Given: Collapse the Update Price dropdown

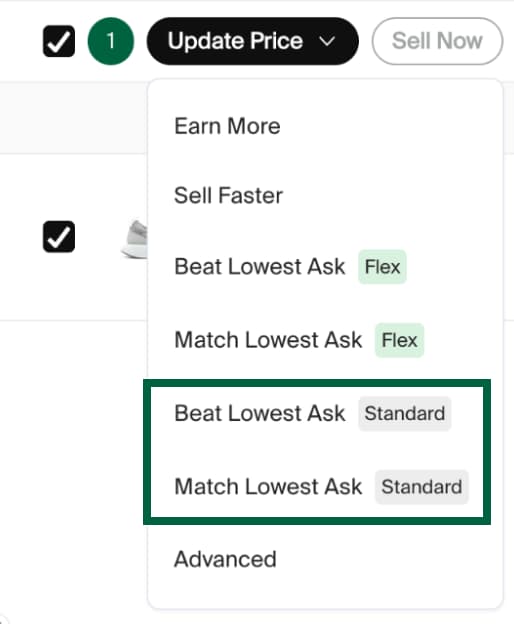Looking at the screenshot, I should (x=252, y=41).
